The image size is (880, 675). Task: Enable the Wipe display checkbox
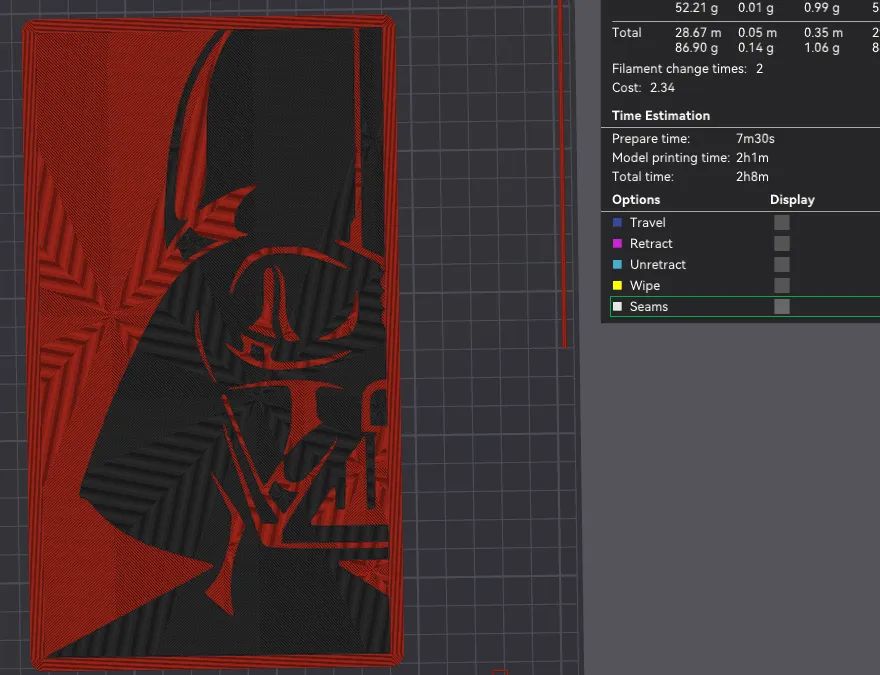[x=781, y=285]
